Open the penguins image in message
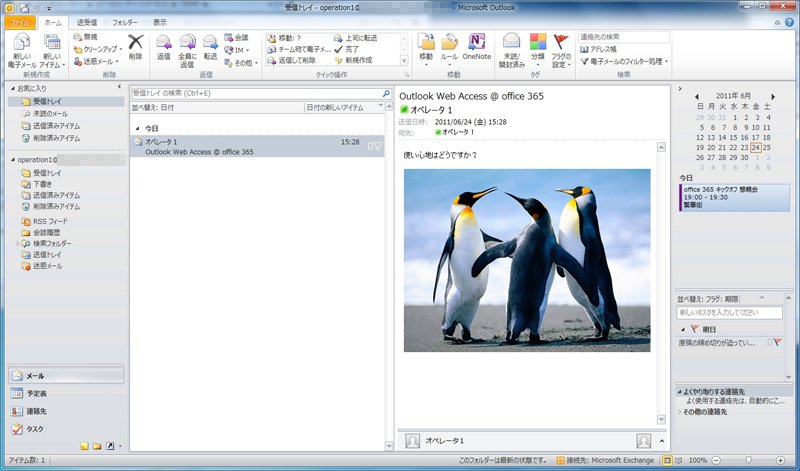Image resolution: width=800 pixels, height=471 pixels. (x=527, y=260)
